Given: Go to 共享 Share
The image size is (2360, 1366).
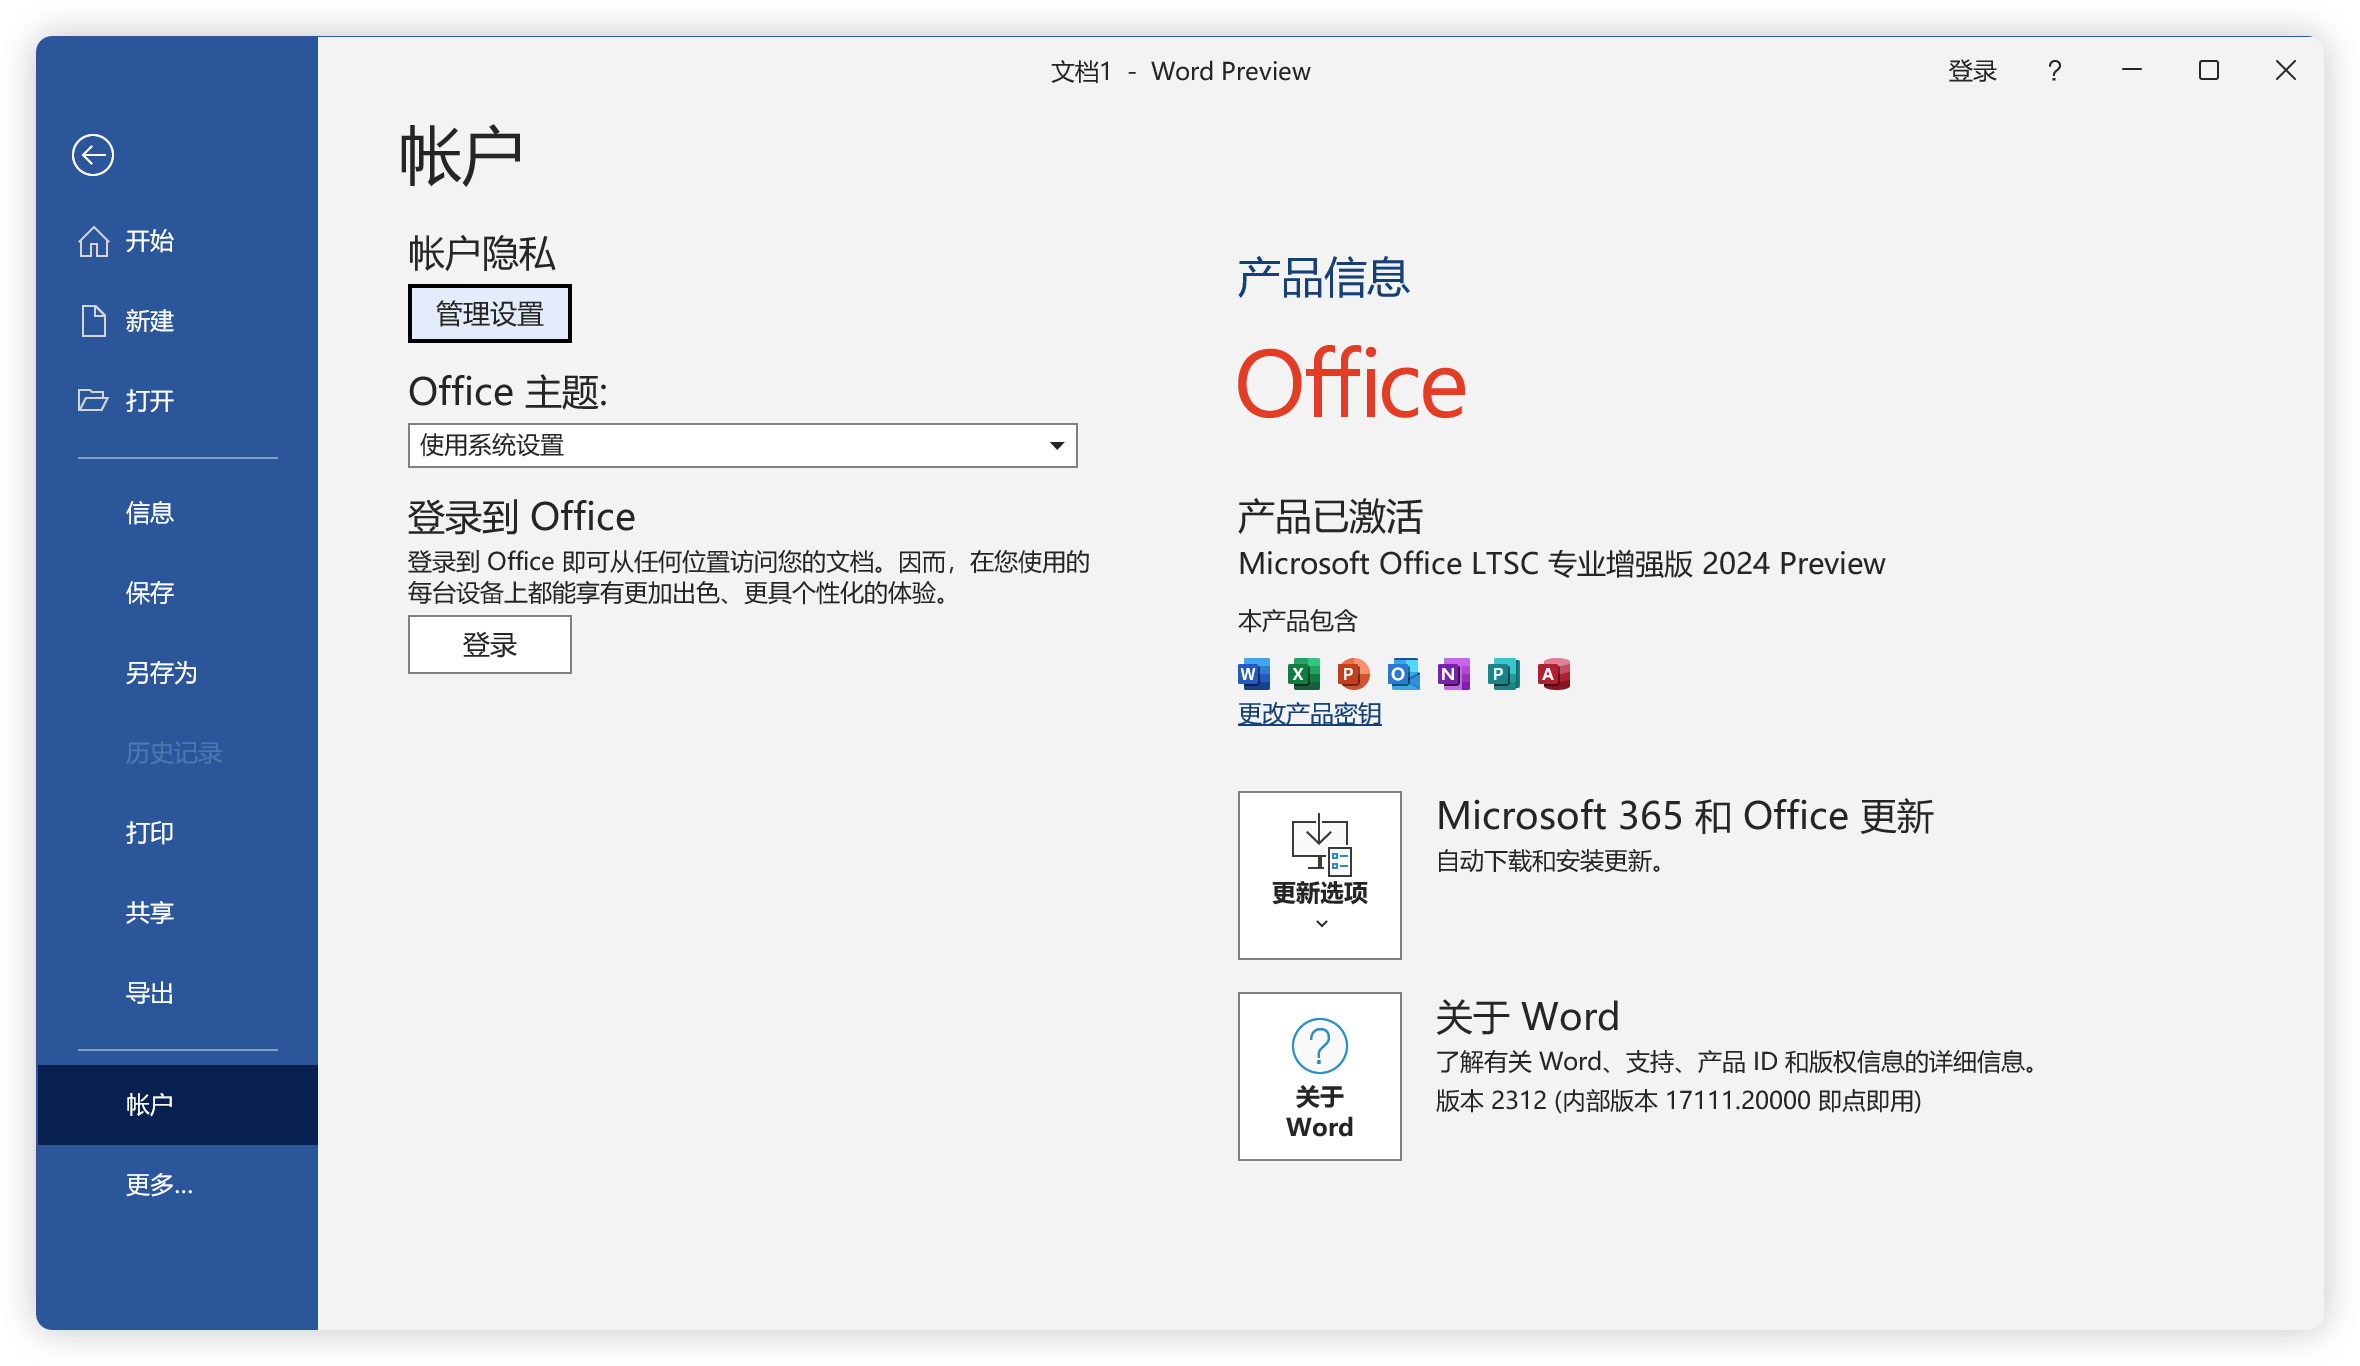Looking at the screenshot, I should pyautogui.click(x=178, y=913).
